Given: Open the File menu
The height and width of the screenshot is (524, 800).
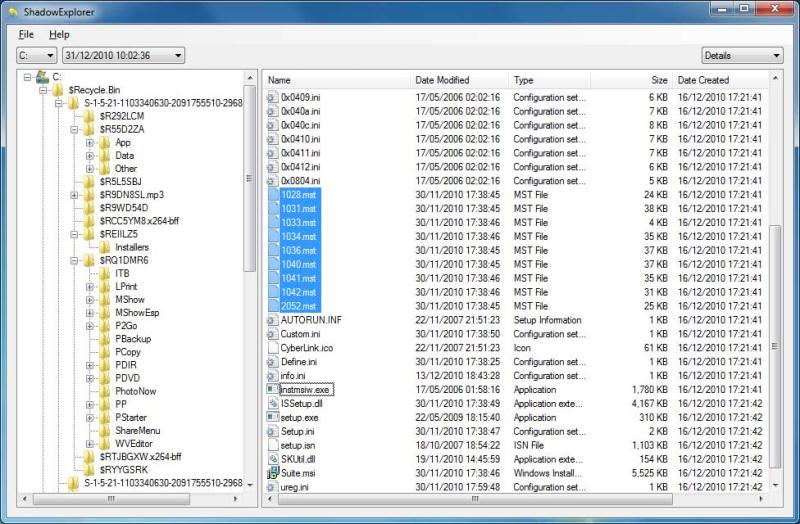Looking at the screenshot, I should point(26,35).
